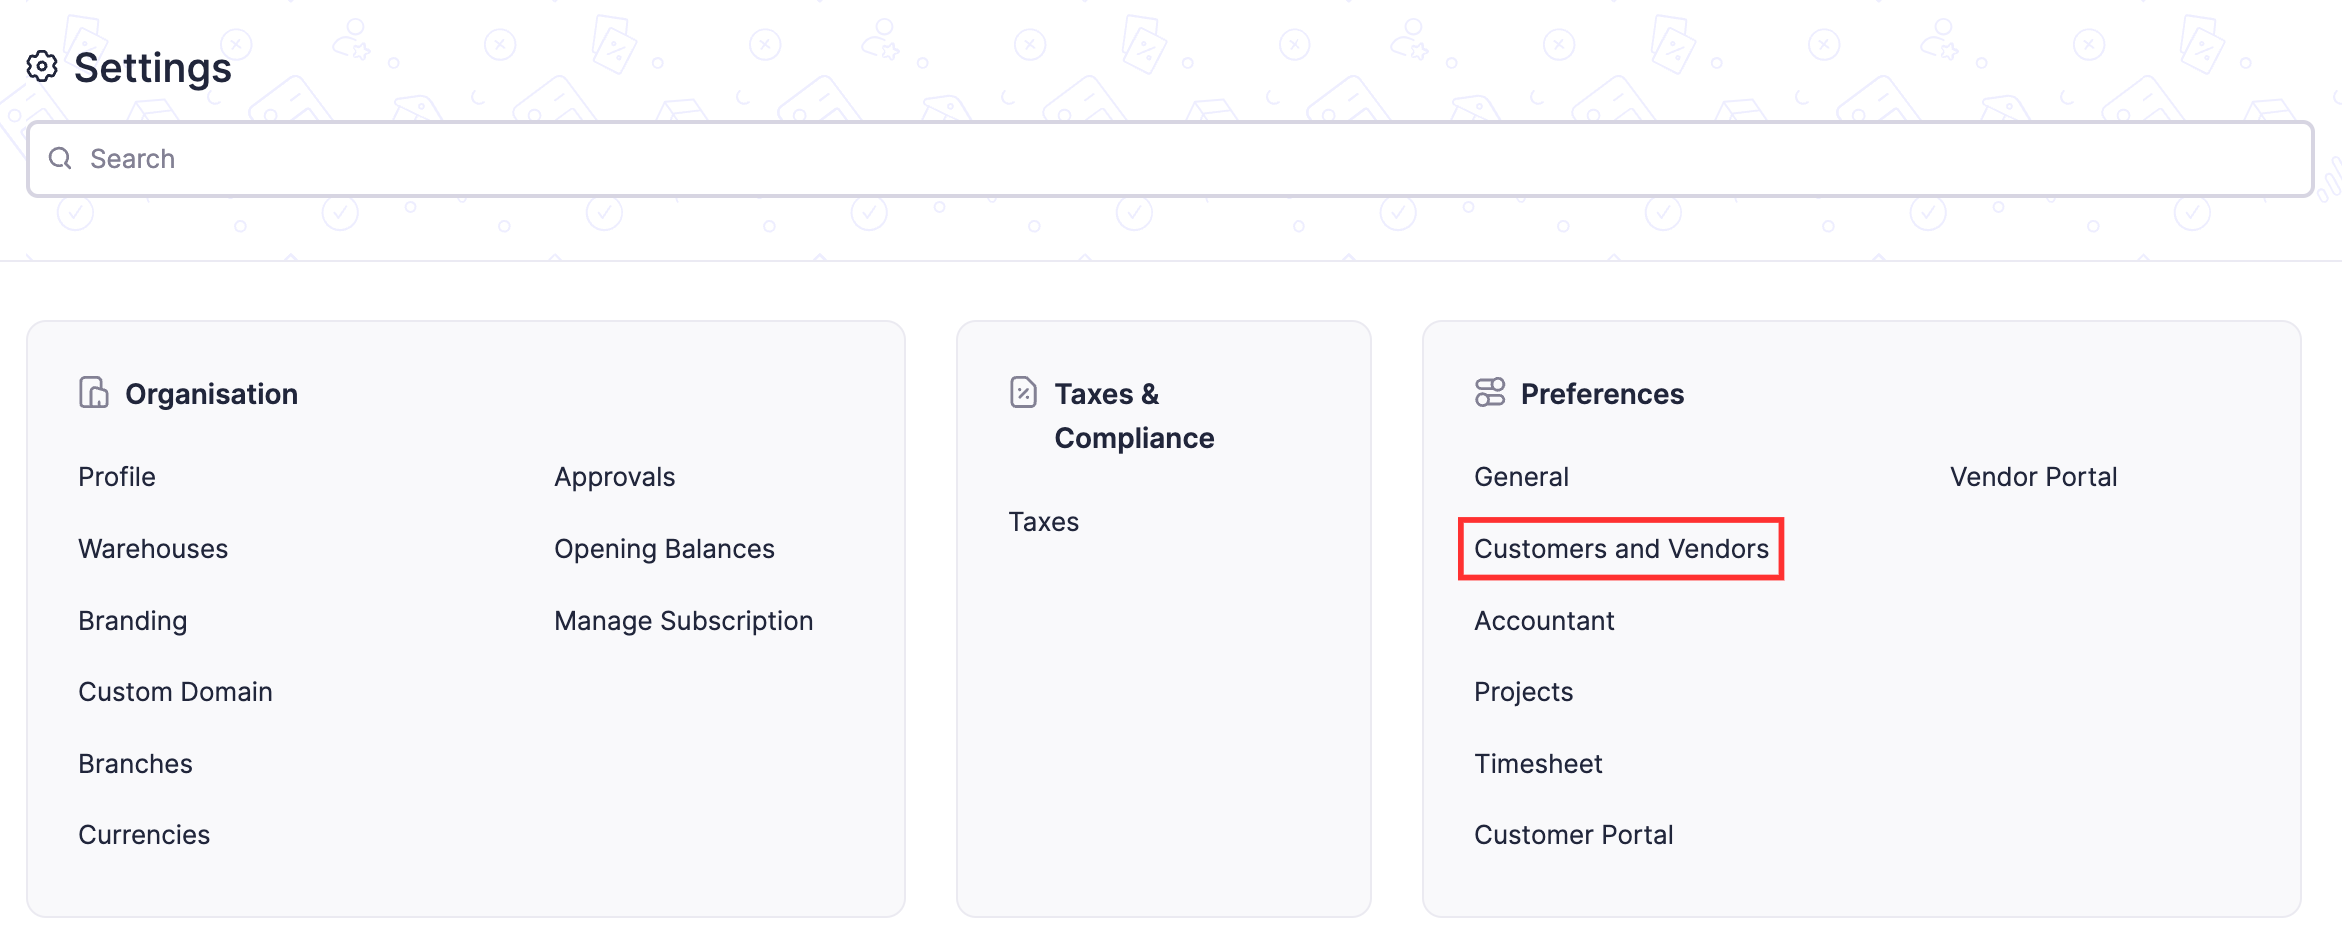The width and height of the screenshot is (2342, 942).
Task: Open the Branding settings
Action: [x=132, y=620]
